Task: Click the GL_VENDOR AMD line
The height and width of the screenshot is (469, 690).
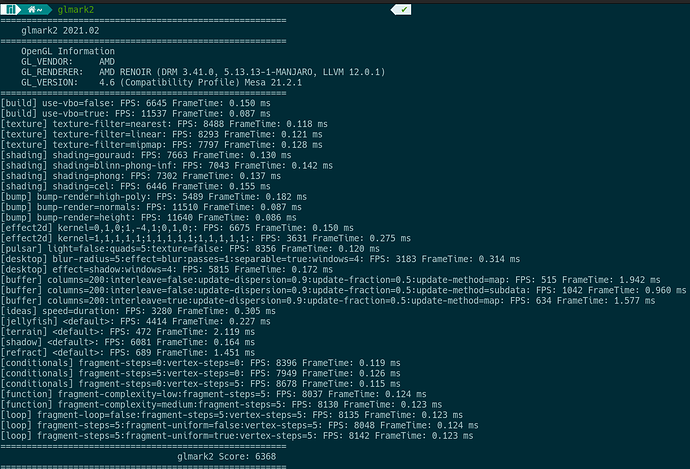Action: click(68, 62)
